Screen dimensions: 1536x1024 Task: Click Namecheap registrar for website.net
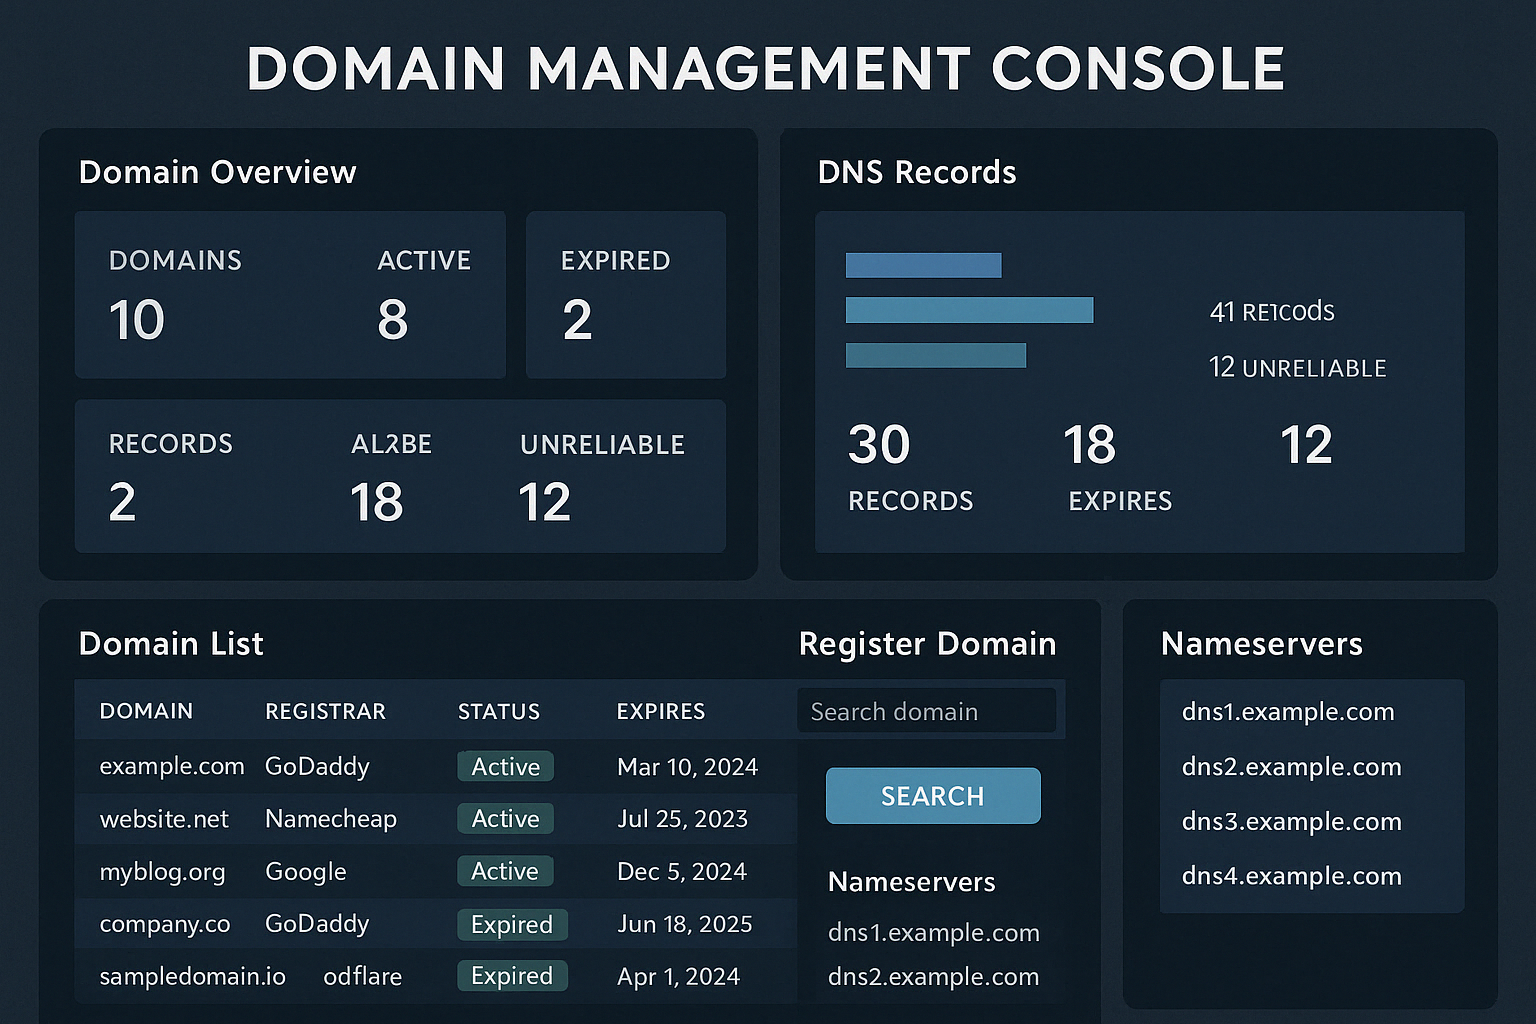[x=331, y=819]
